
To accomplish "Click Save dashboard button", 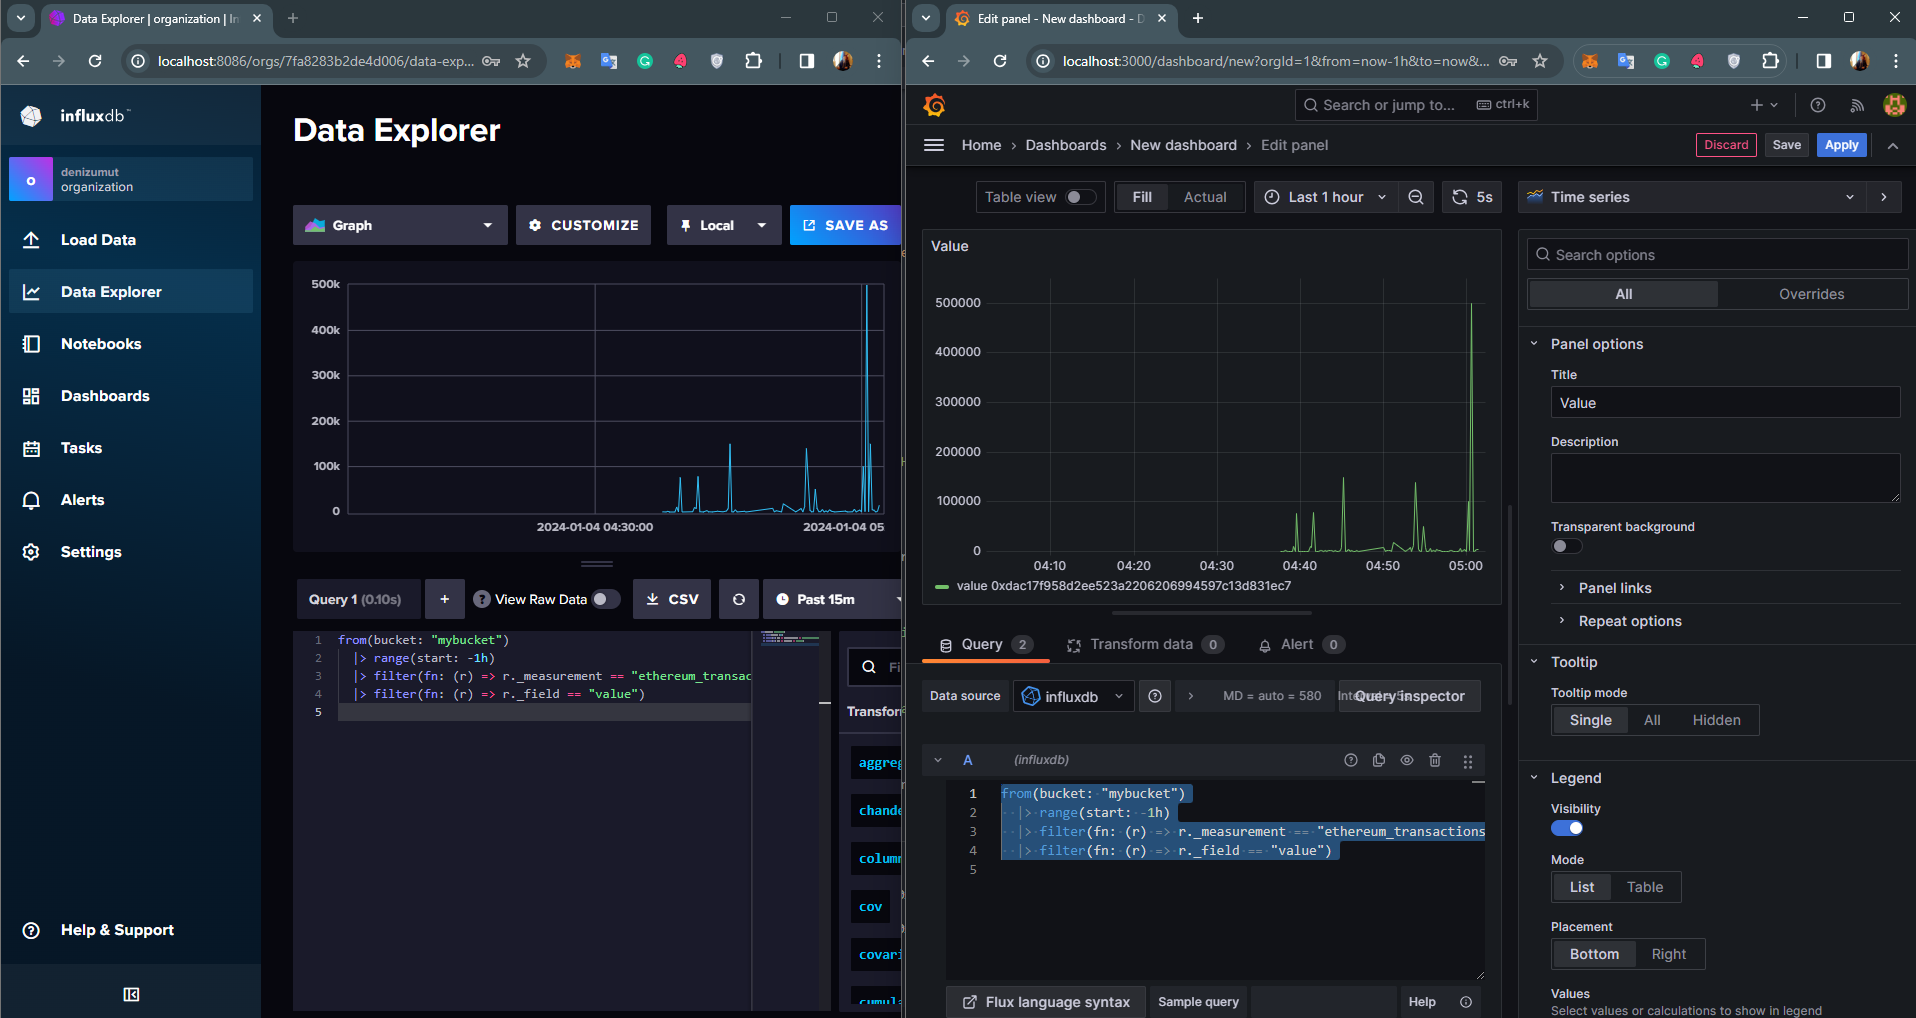I will click(x=1787, y=145).
